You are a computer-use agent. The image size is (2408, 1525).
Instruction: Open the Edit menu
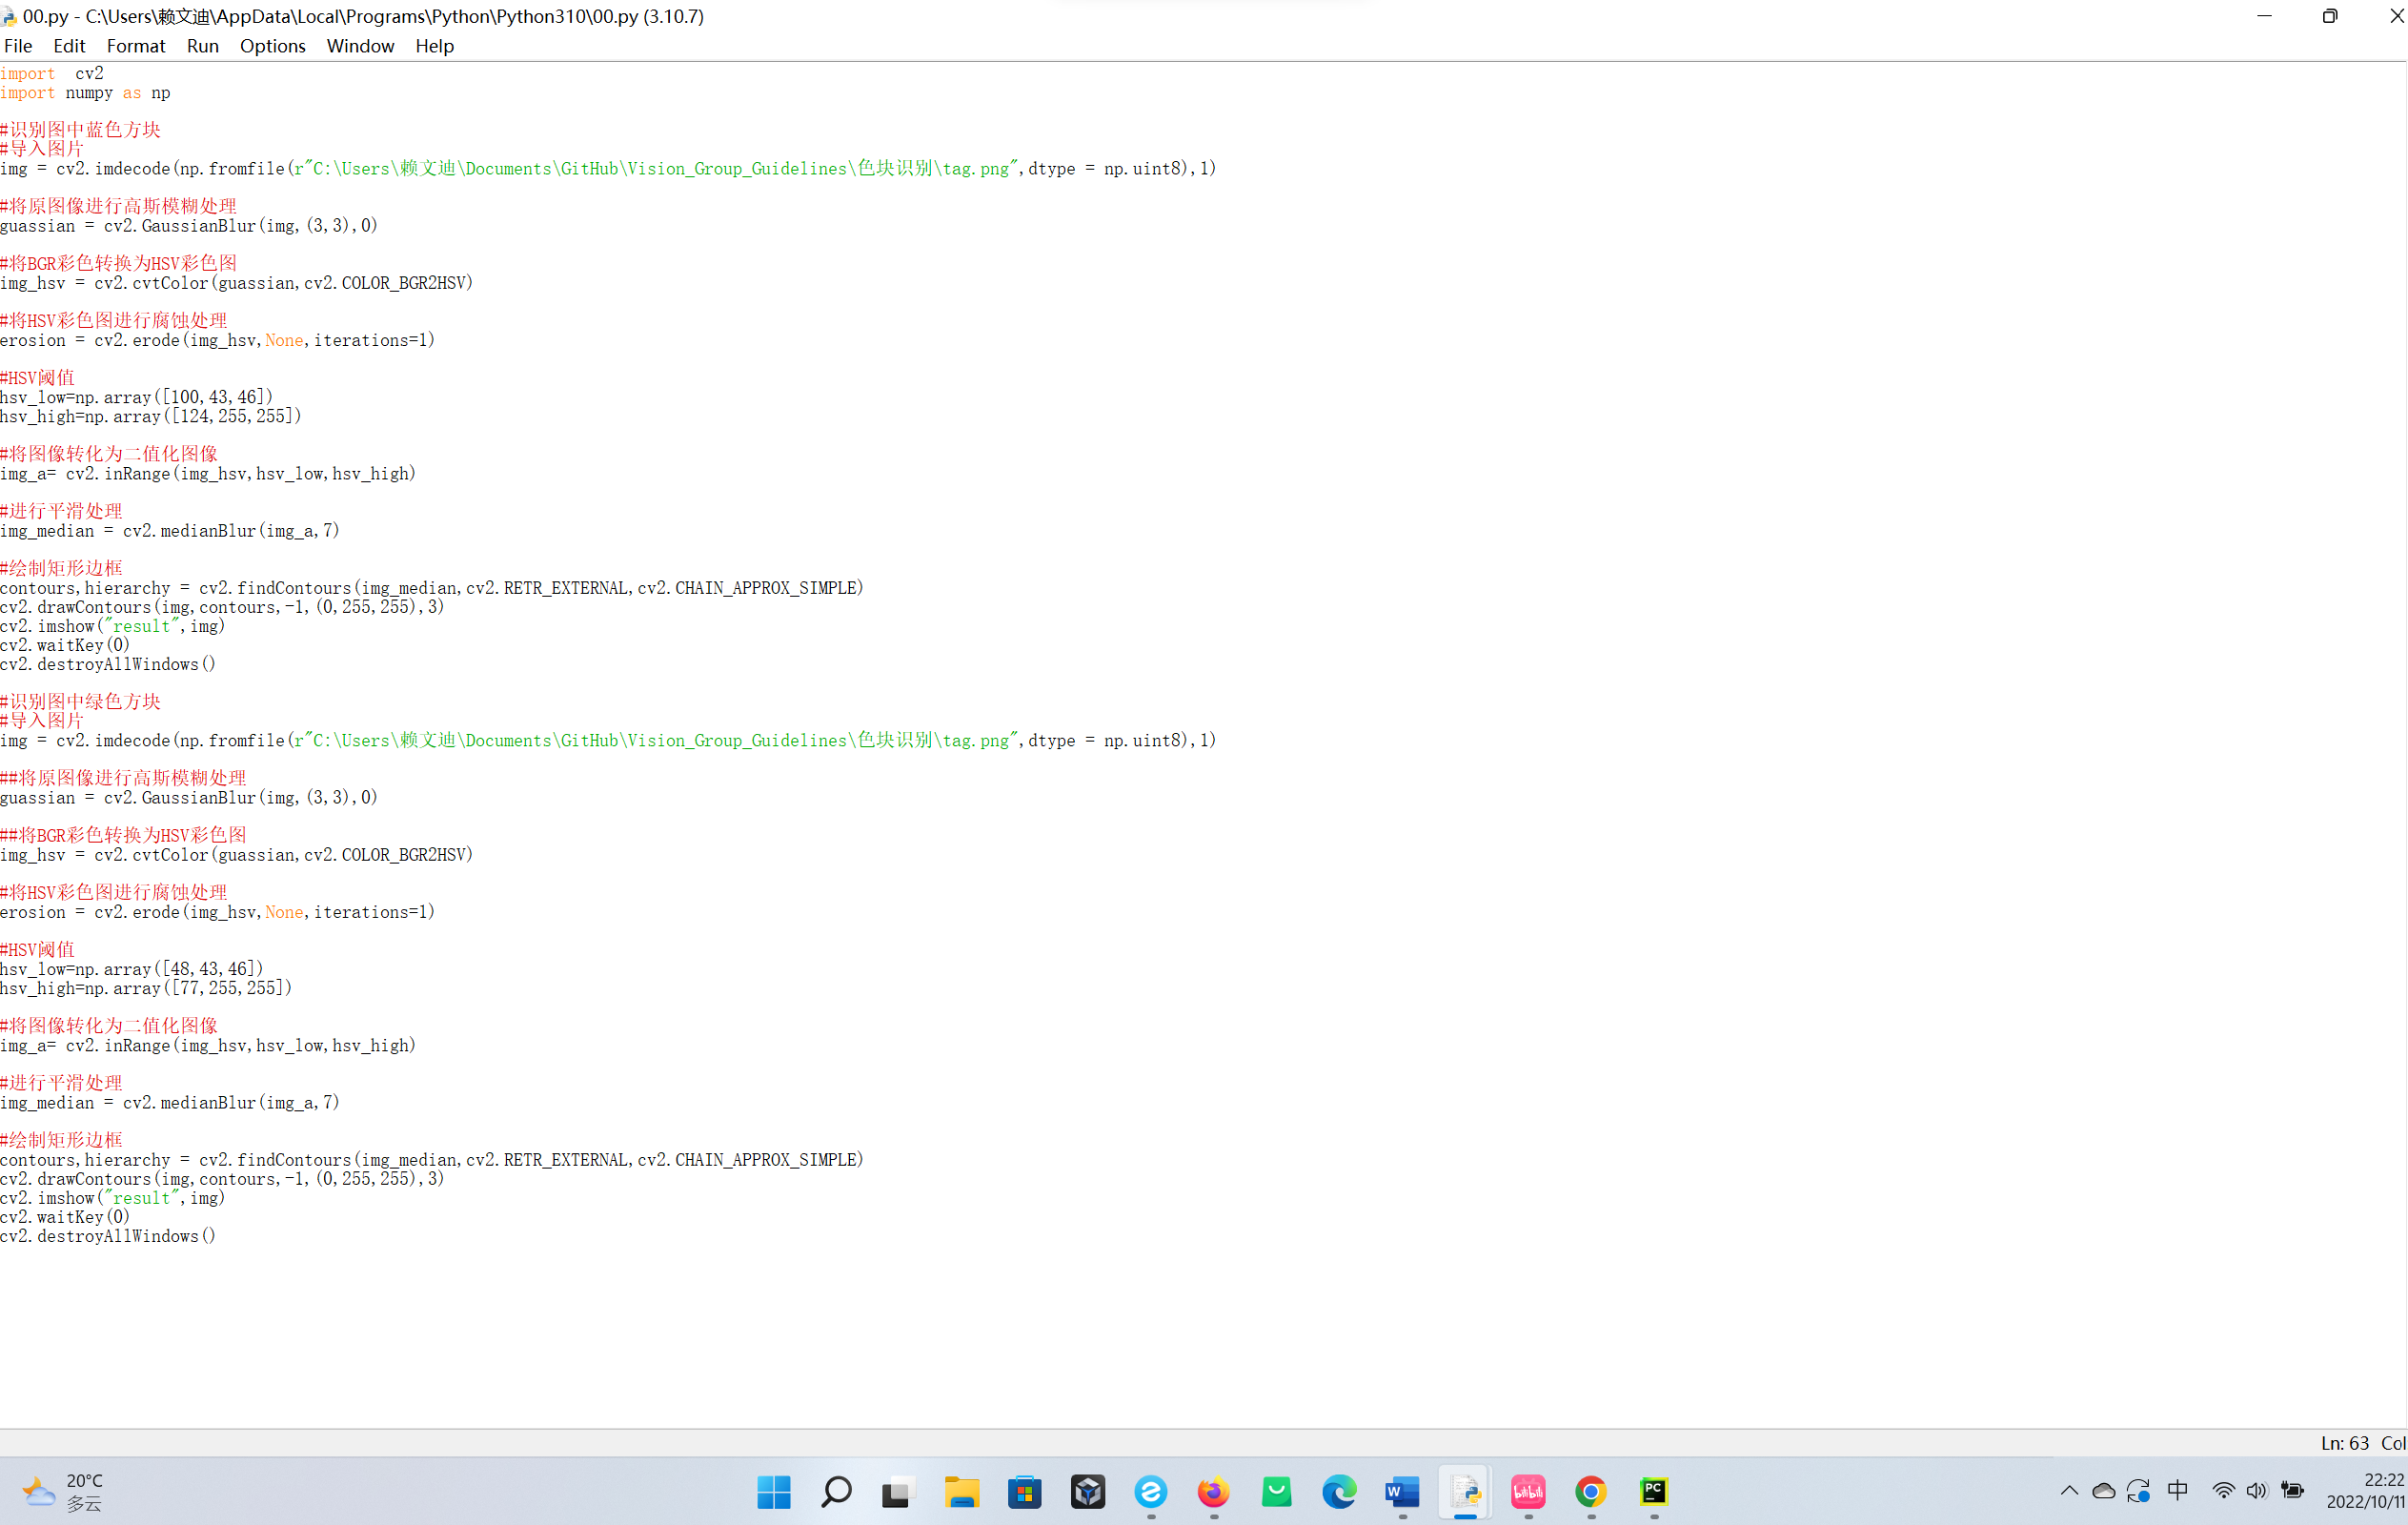click(69, 46)
